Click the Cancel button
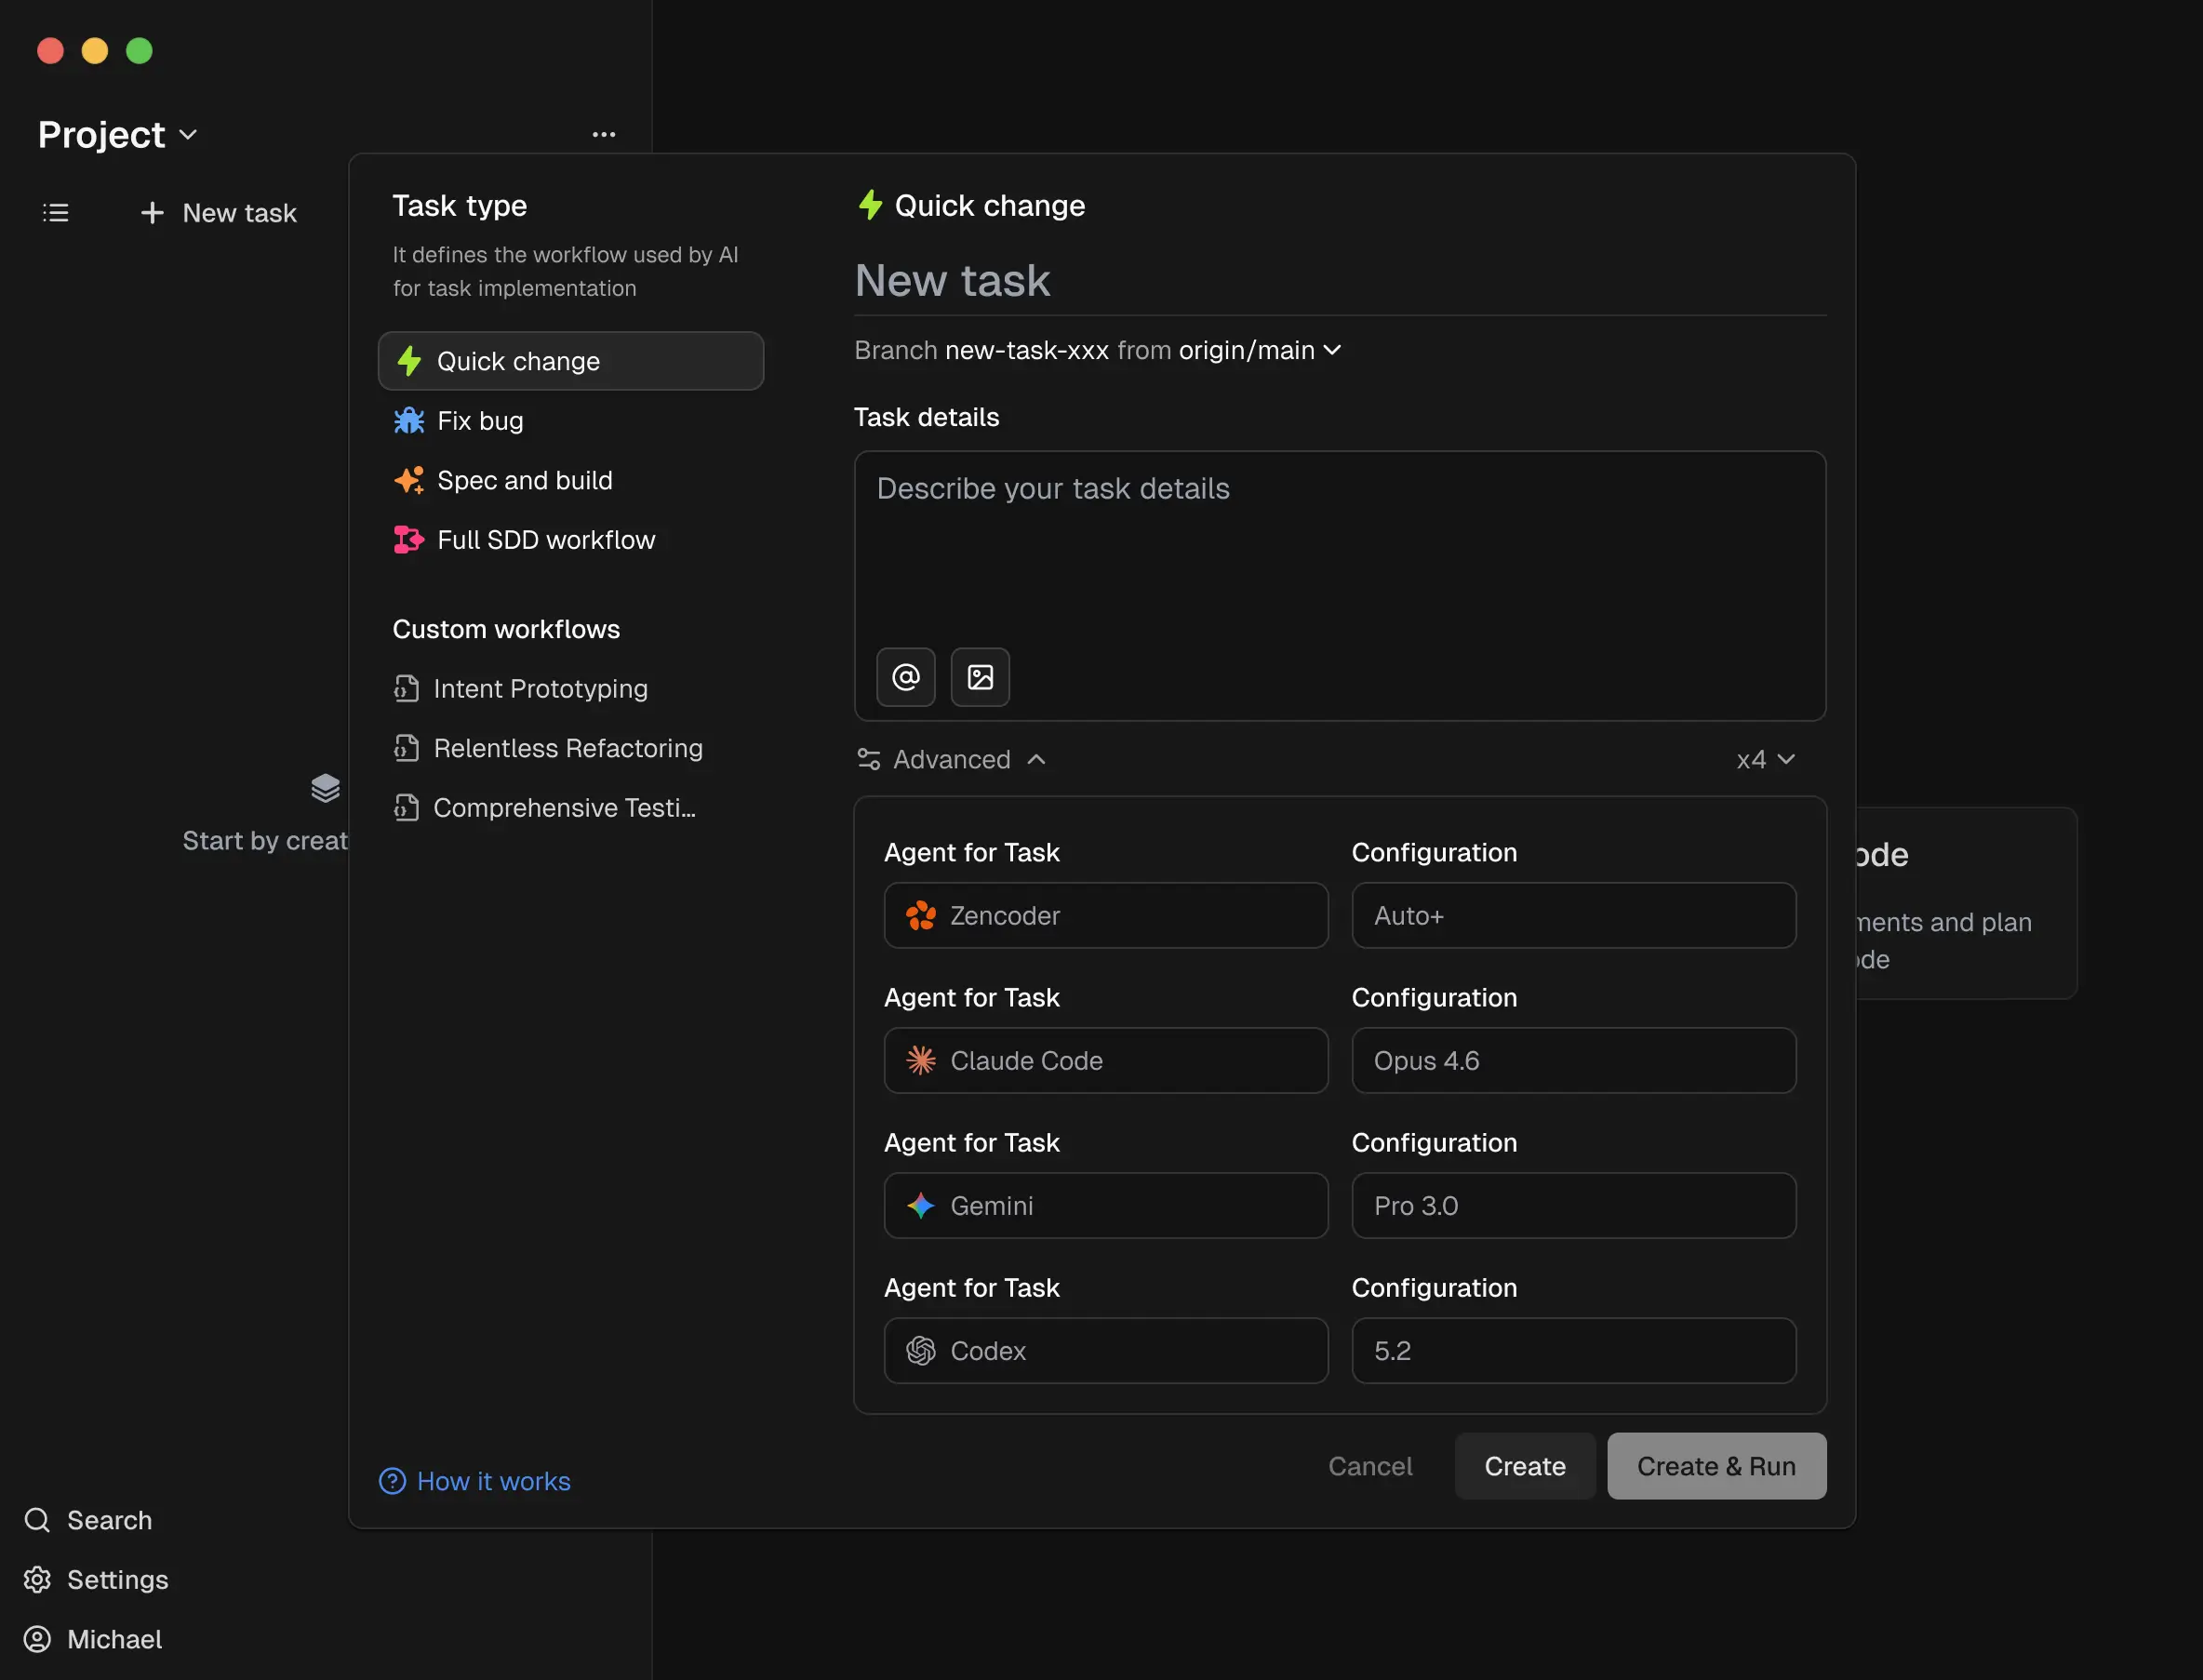The height and width of the screenshot is (1680, 2203). pos(1369,1466)
